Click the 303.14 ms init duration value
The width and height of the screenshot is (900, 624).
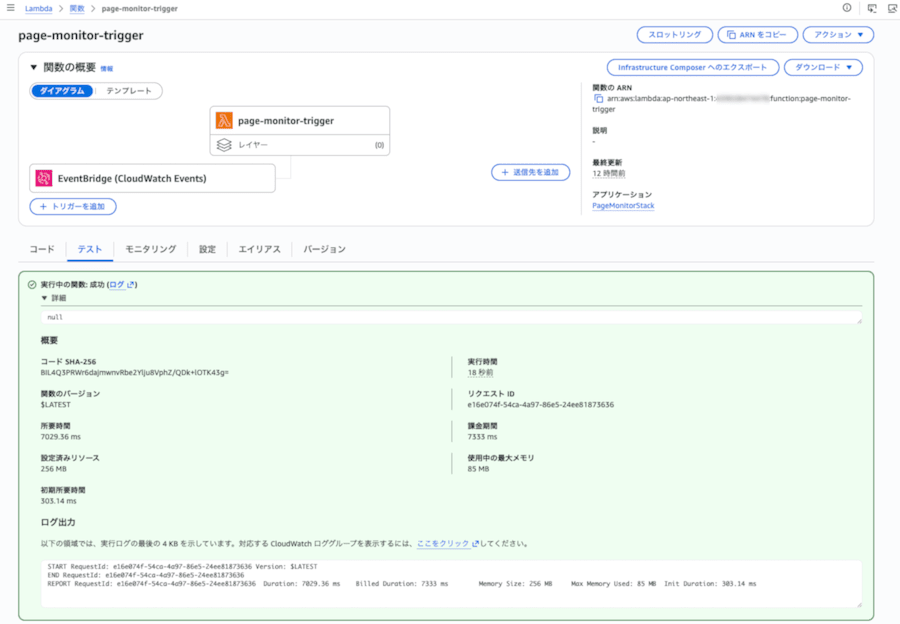(x=59, y=501)
